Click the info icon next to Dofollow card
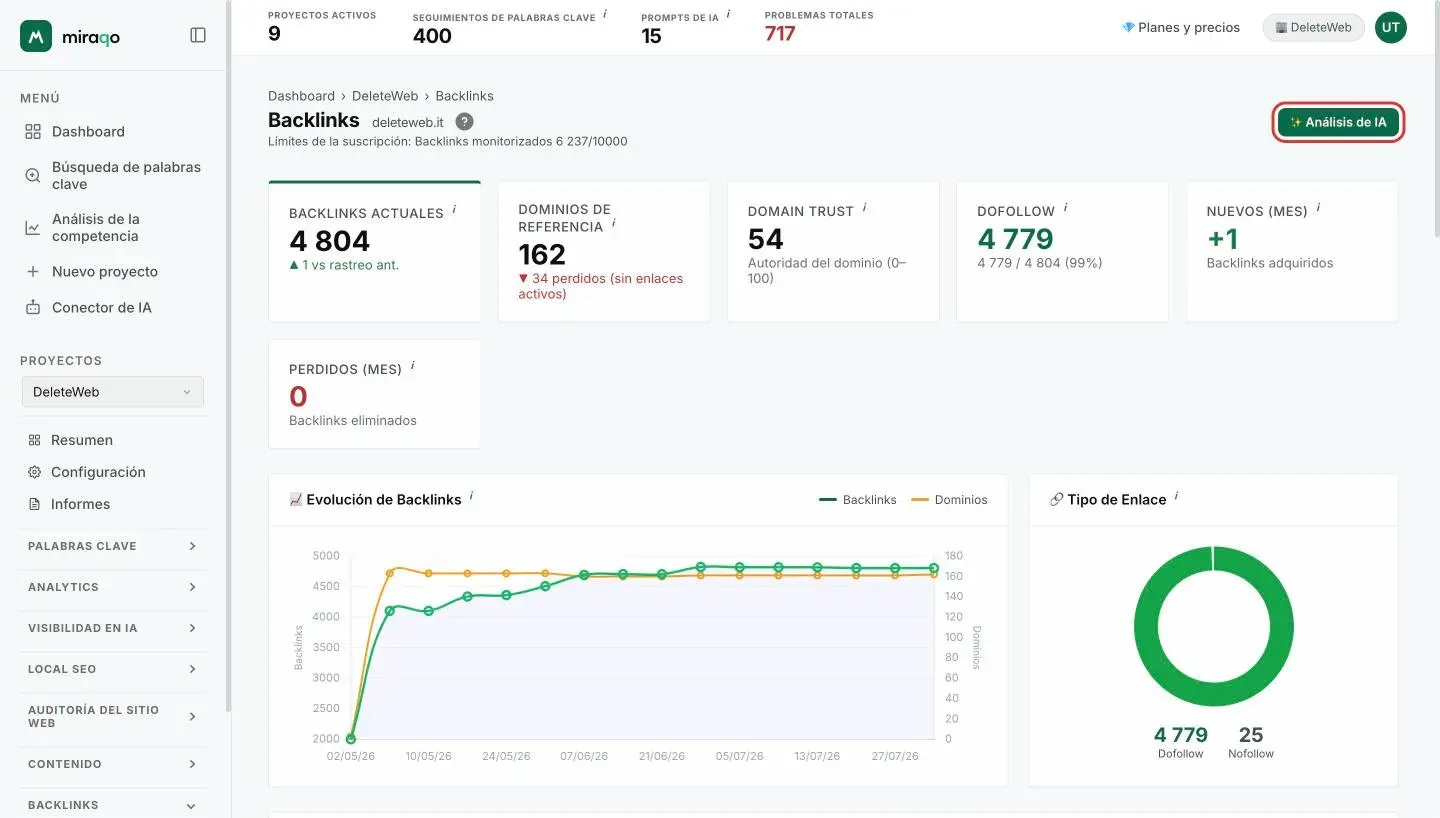Viewport: 1440px width, 818px height. click(x=1065, y=208)
